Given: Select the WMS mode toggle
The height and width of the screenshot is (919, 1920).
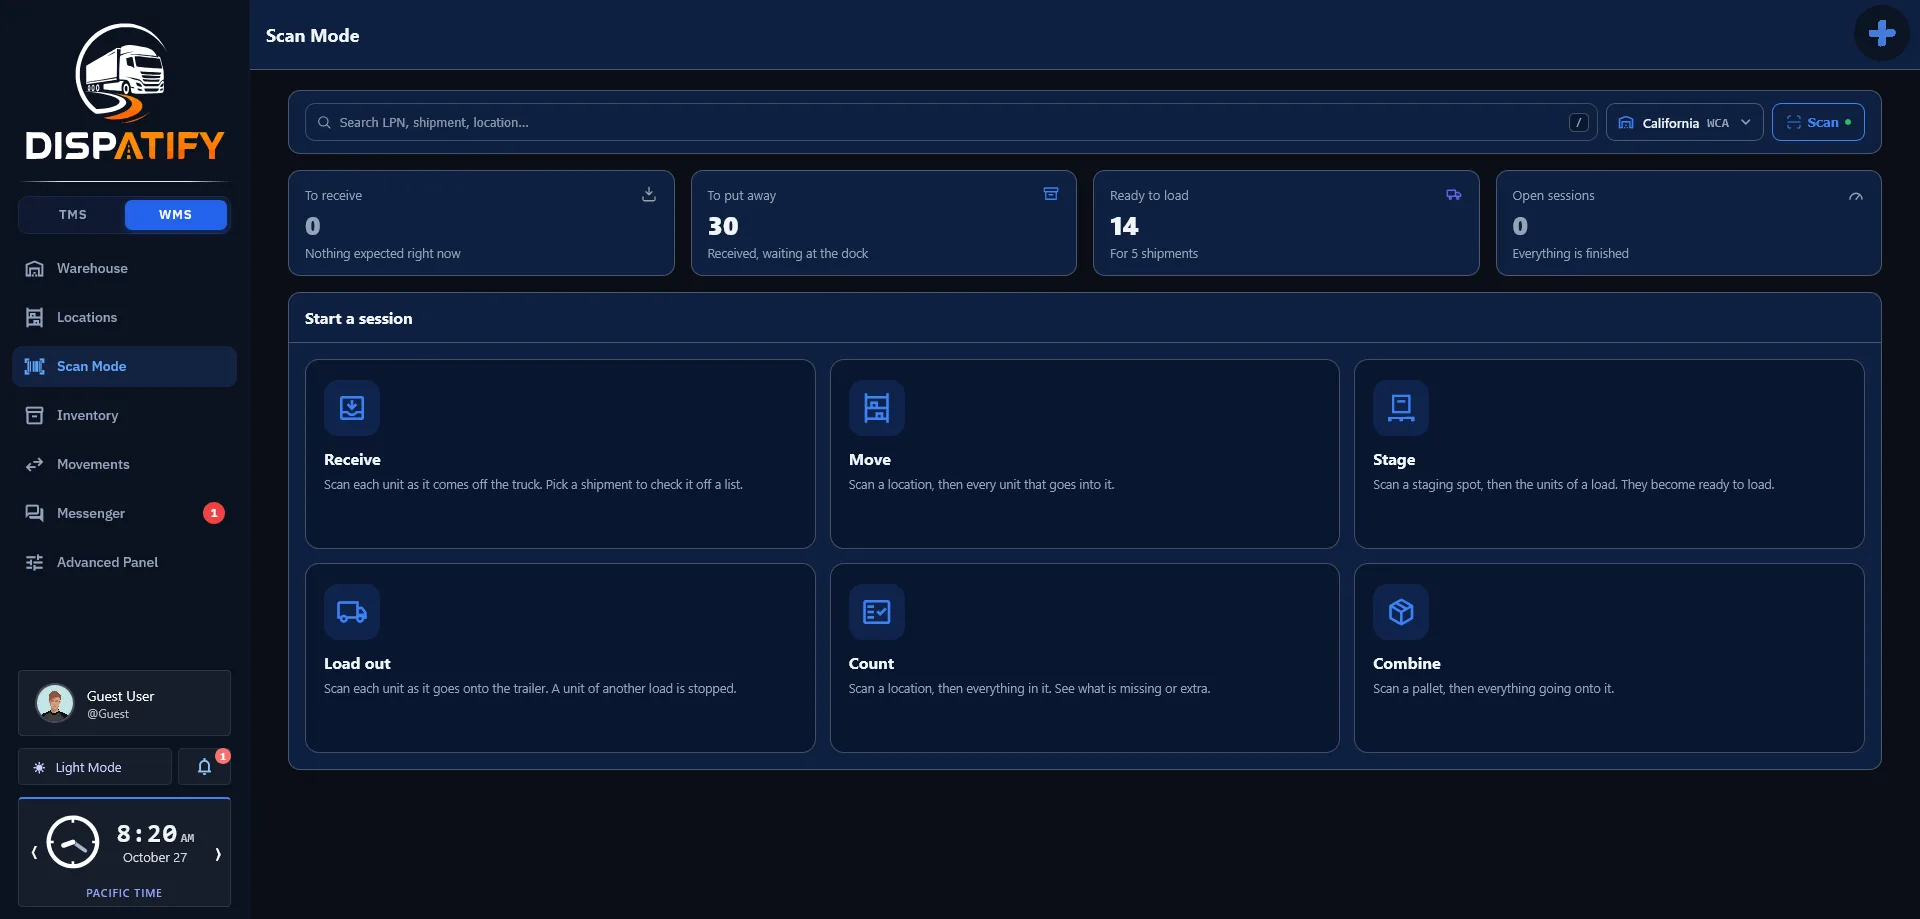Looking at the screenshot, I should pyautogui.click(x=175, y=215).
